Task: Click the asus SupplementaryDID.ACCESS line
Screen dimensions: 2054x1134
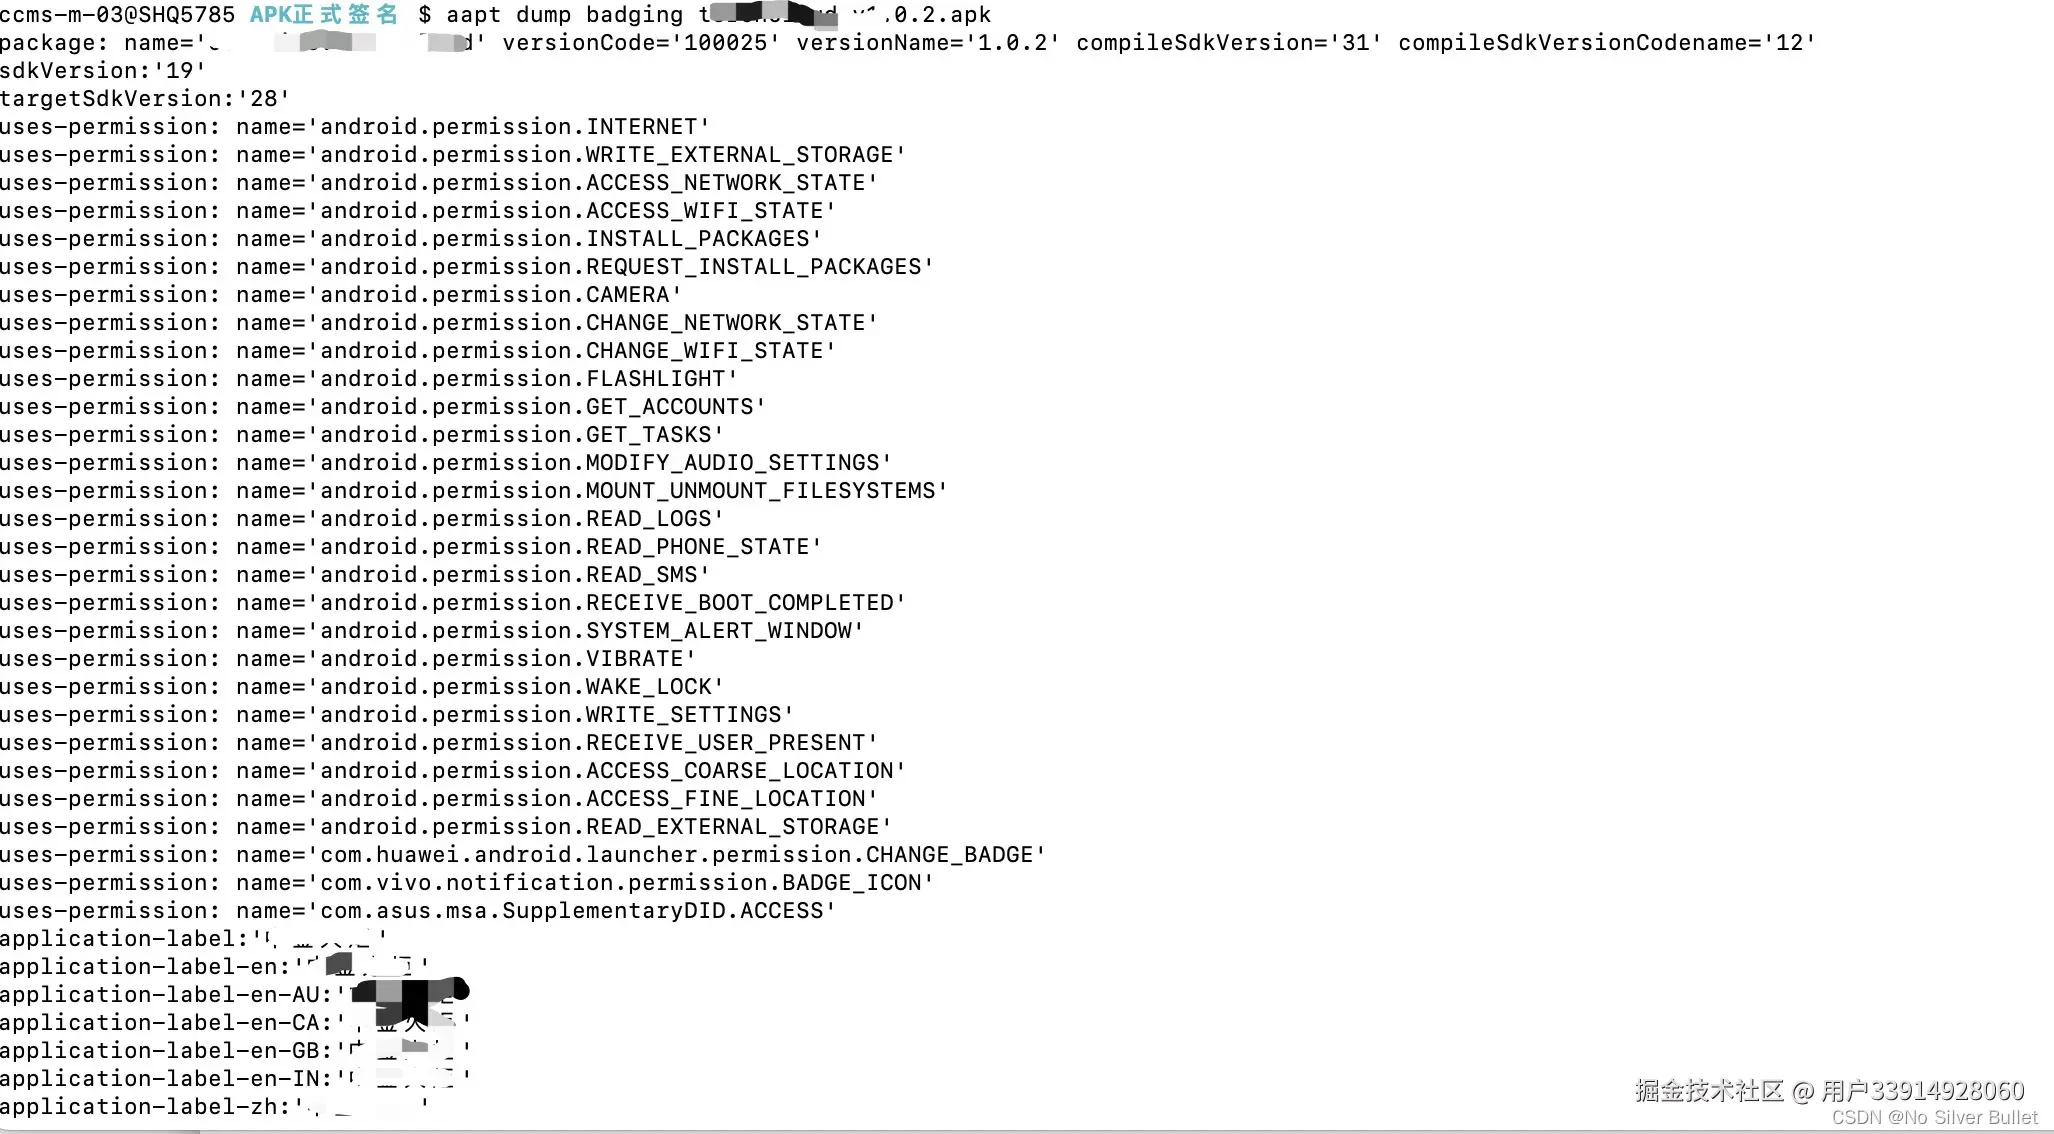Action: tap(418, 911)
